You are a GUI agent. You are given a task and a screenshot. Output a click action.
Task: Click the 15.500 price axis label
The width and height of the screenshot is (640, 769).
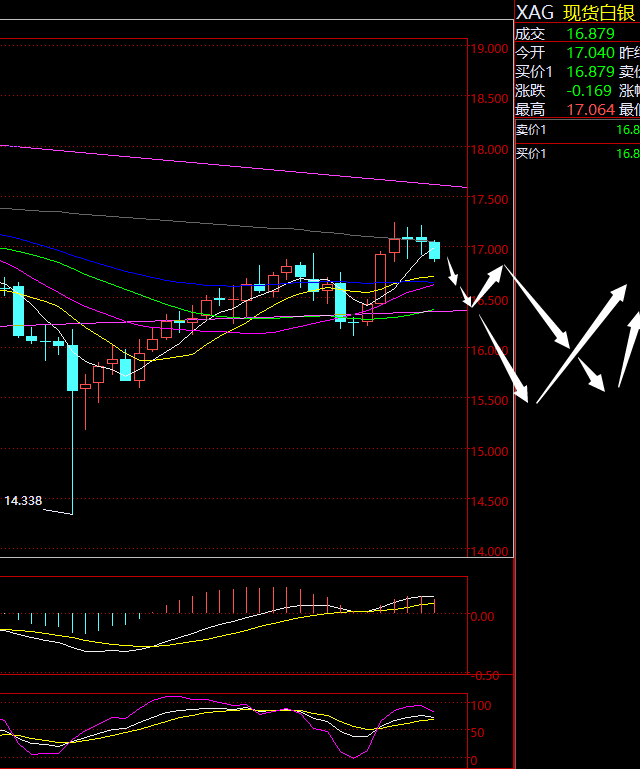click(x=489, y=400)
